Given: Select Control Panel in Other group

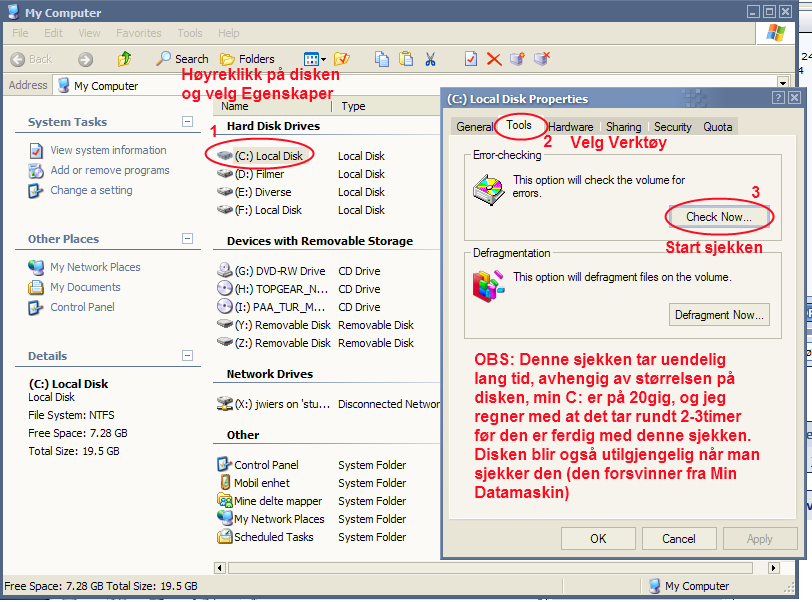Looking at the screenshot, I should pos(257,465).
